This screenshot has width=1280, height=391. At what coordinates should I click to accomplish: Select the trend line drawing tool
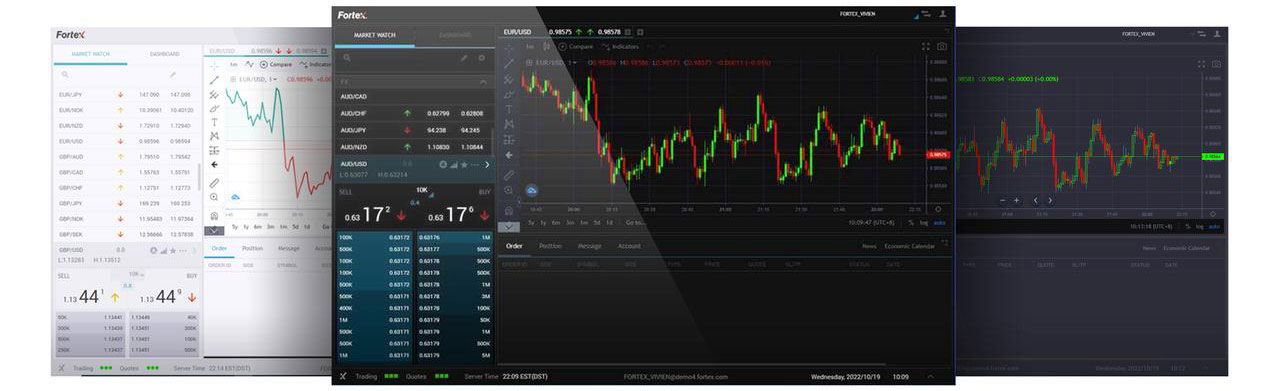point(509,63)
